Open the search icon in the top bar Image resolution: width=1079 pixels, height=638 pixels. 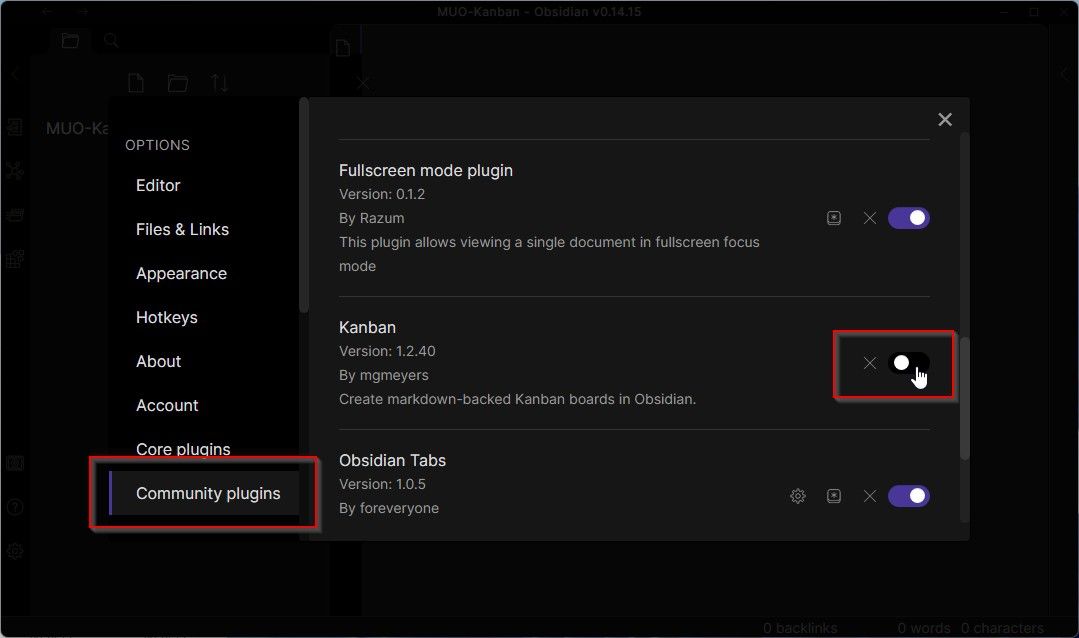110,40
